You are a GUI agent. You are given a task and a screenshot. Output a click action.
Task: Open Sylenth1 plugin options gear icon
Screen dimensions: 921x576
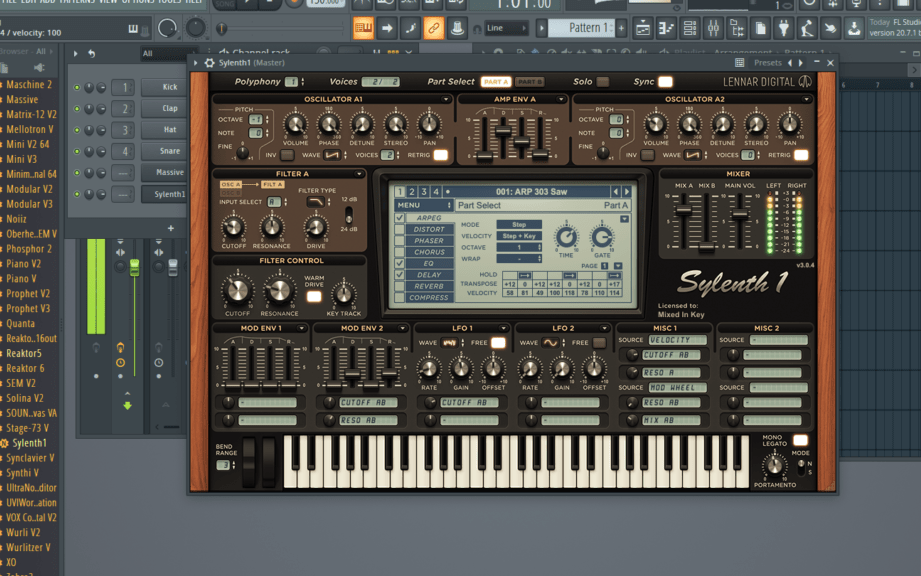pyautogui.click(x=210, y=63)
